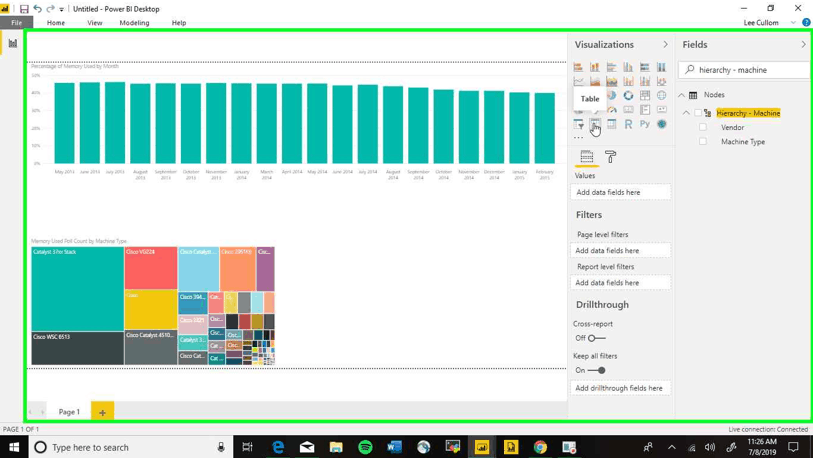Launch Spotify from the taskbar
The image size is (815, 459).
coord(365,447)
